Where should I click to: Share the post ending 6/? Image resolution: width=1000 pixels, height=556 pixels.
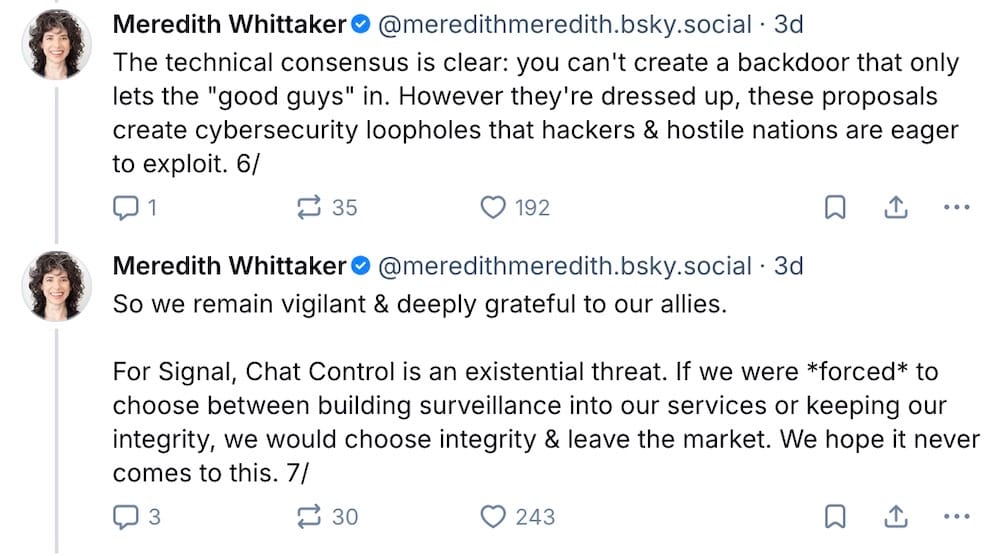coord(896,207)
